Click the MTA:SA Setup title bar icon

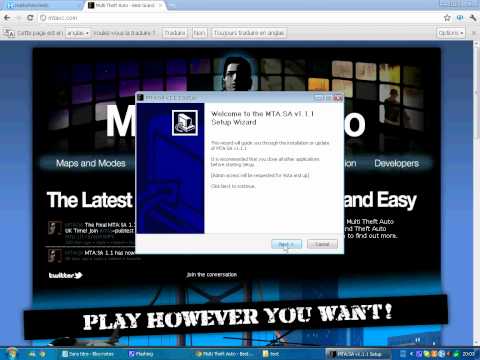click(141, 97)
